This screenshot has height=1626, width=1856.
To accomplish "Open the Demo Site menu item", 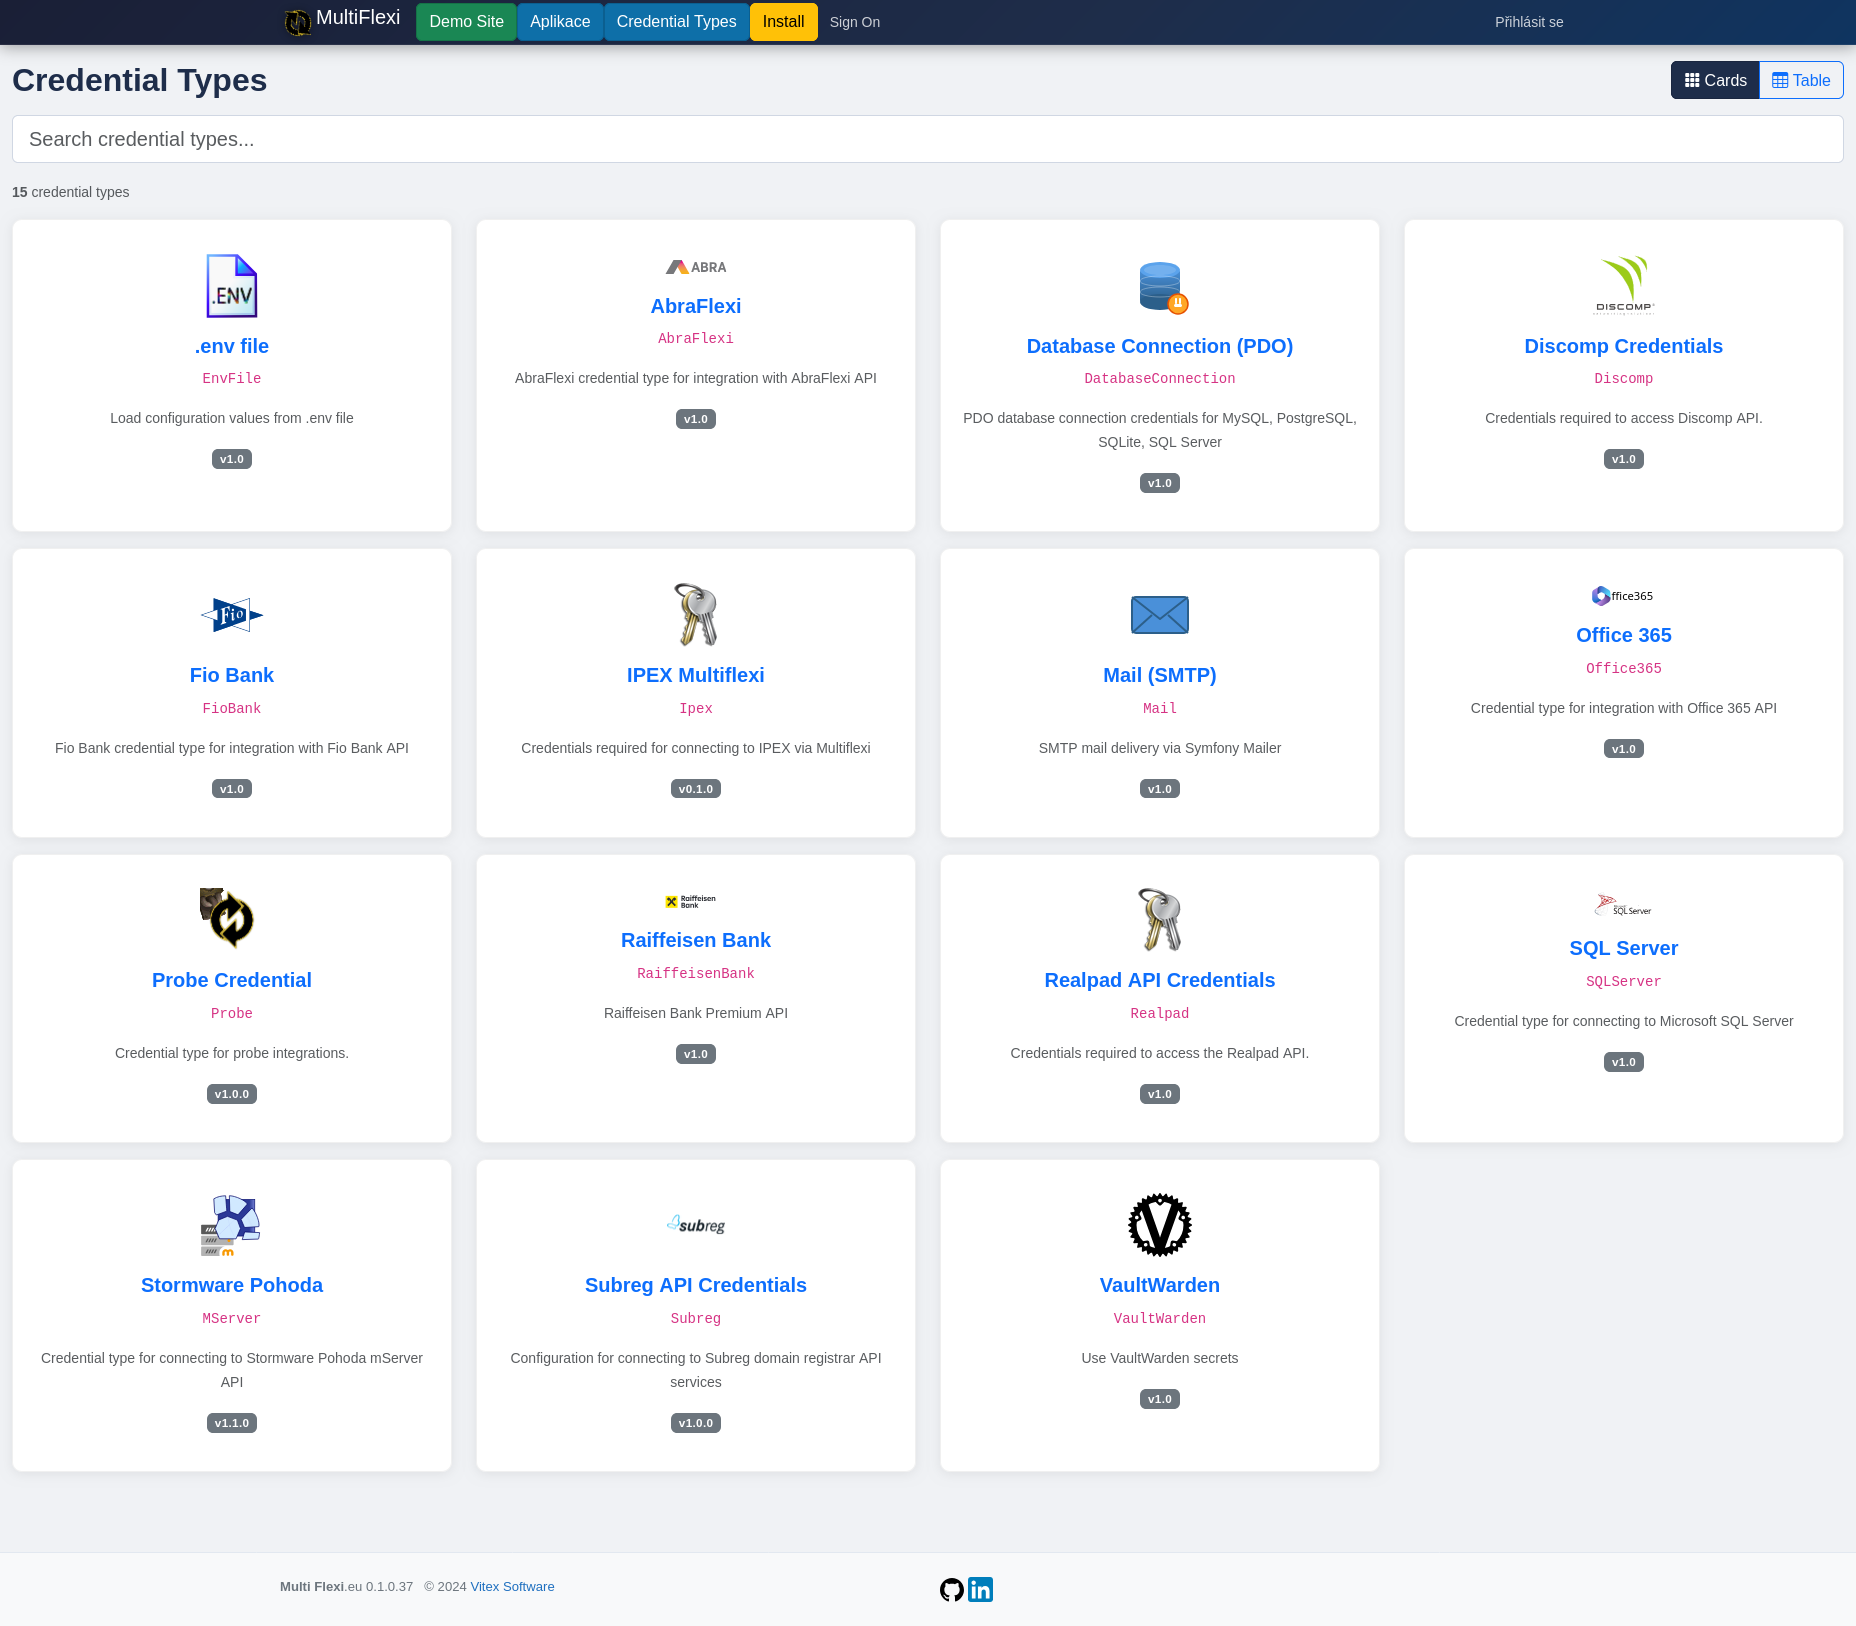I will point(466,22).
